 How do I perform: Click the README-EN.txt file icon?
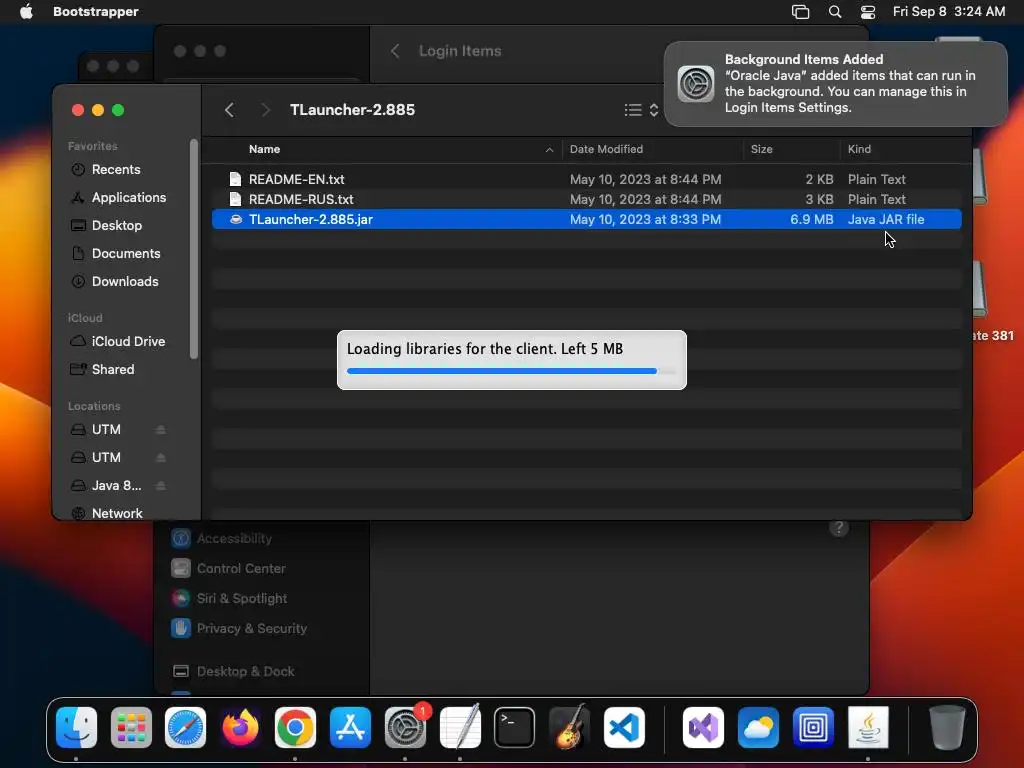tap(236, 179)
